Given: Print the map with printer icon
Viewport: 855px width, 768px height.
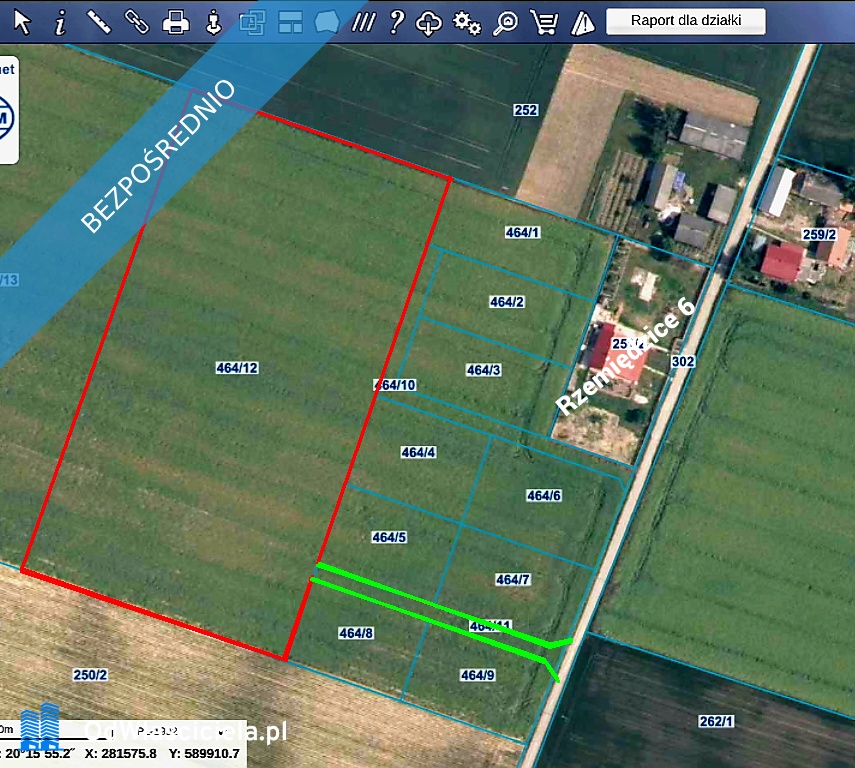Looking at the screenshot, I should click(175, 21).
